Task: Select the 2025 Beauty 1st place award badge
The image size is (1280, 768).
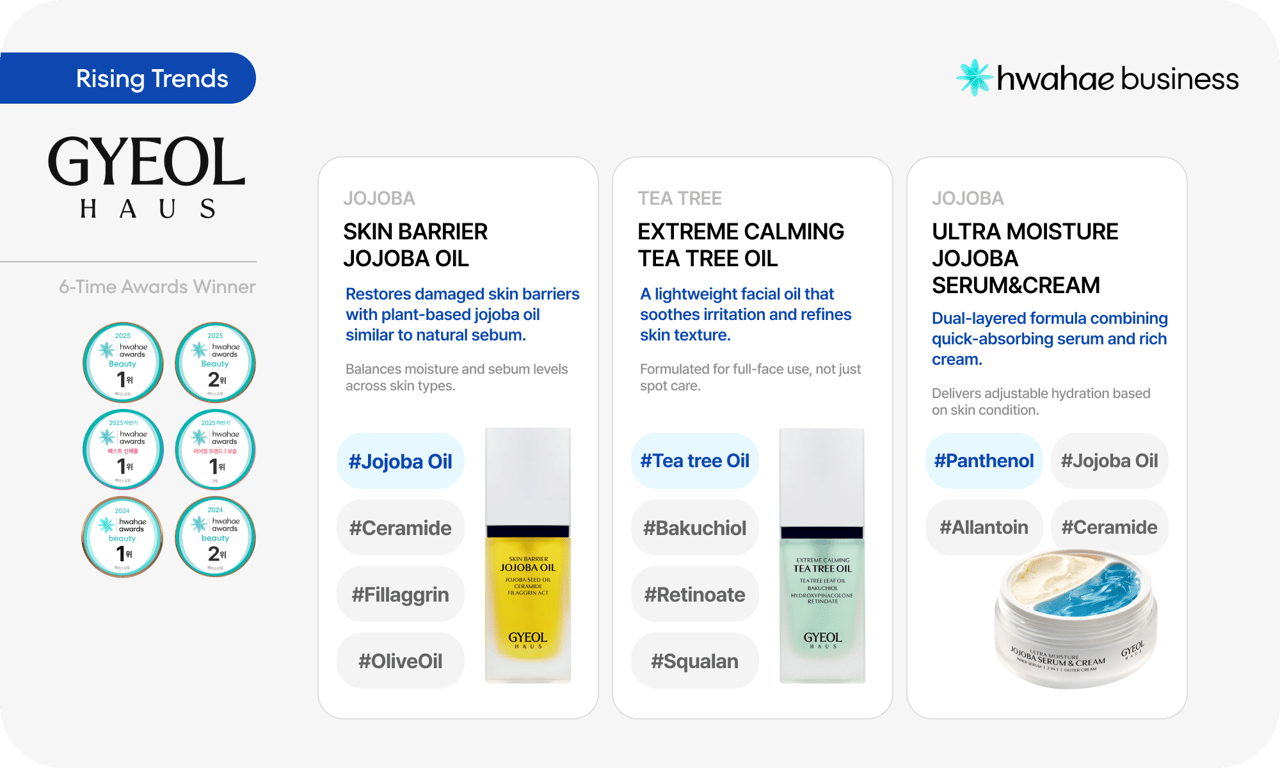Action: [123, 363]
